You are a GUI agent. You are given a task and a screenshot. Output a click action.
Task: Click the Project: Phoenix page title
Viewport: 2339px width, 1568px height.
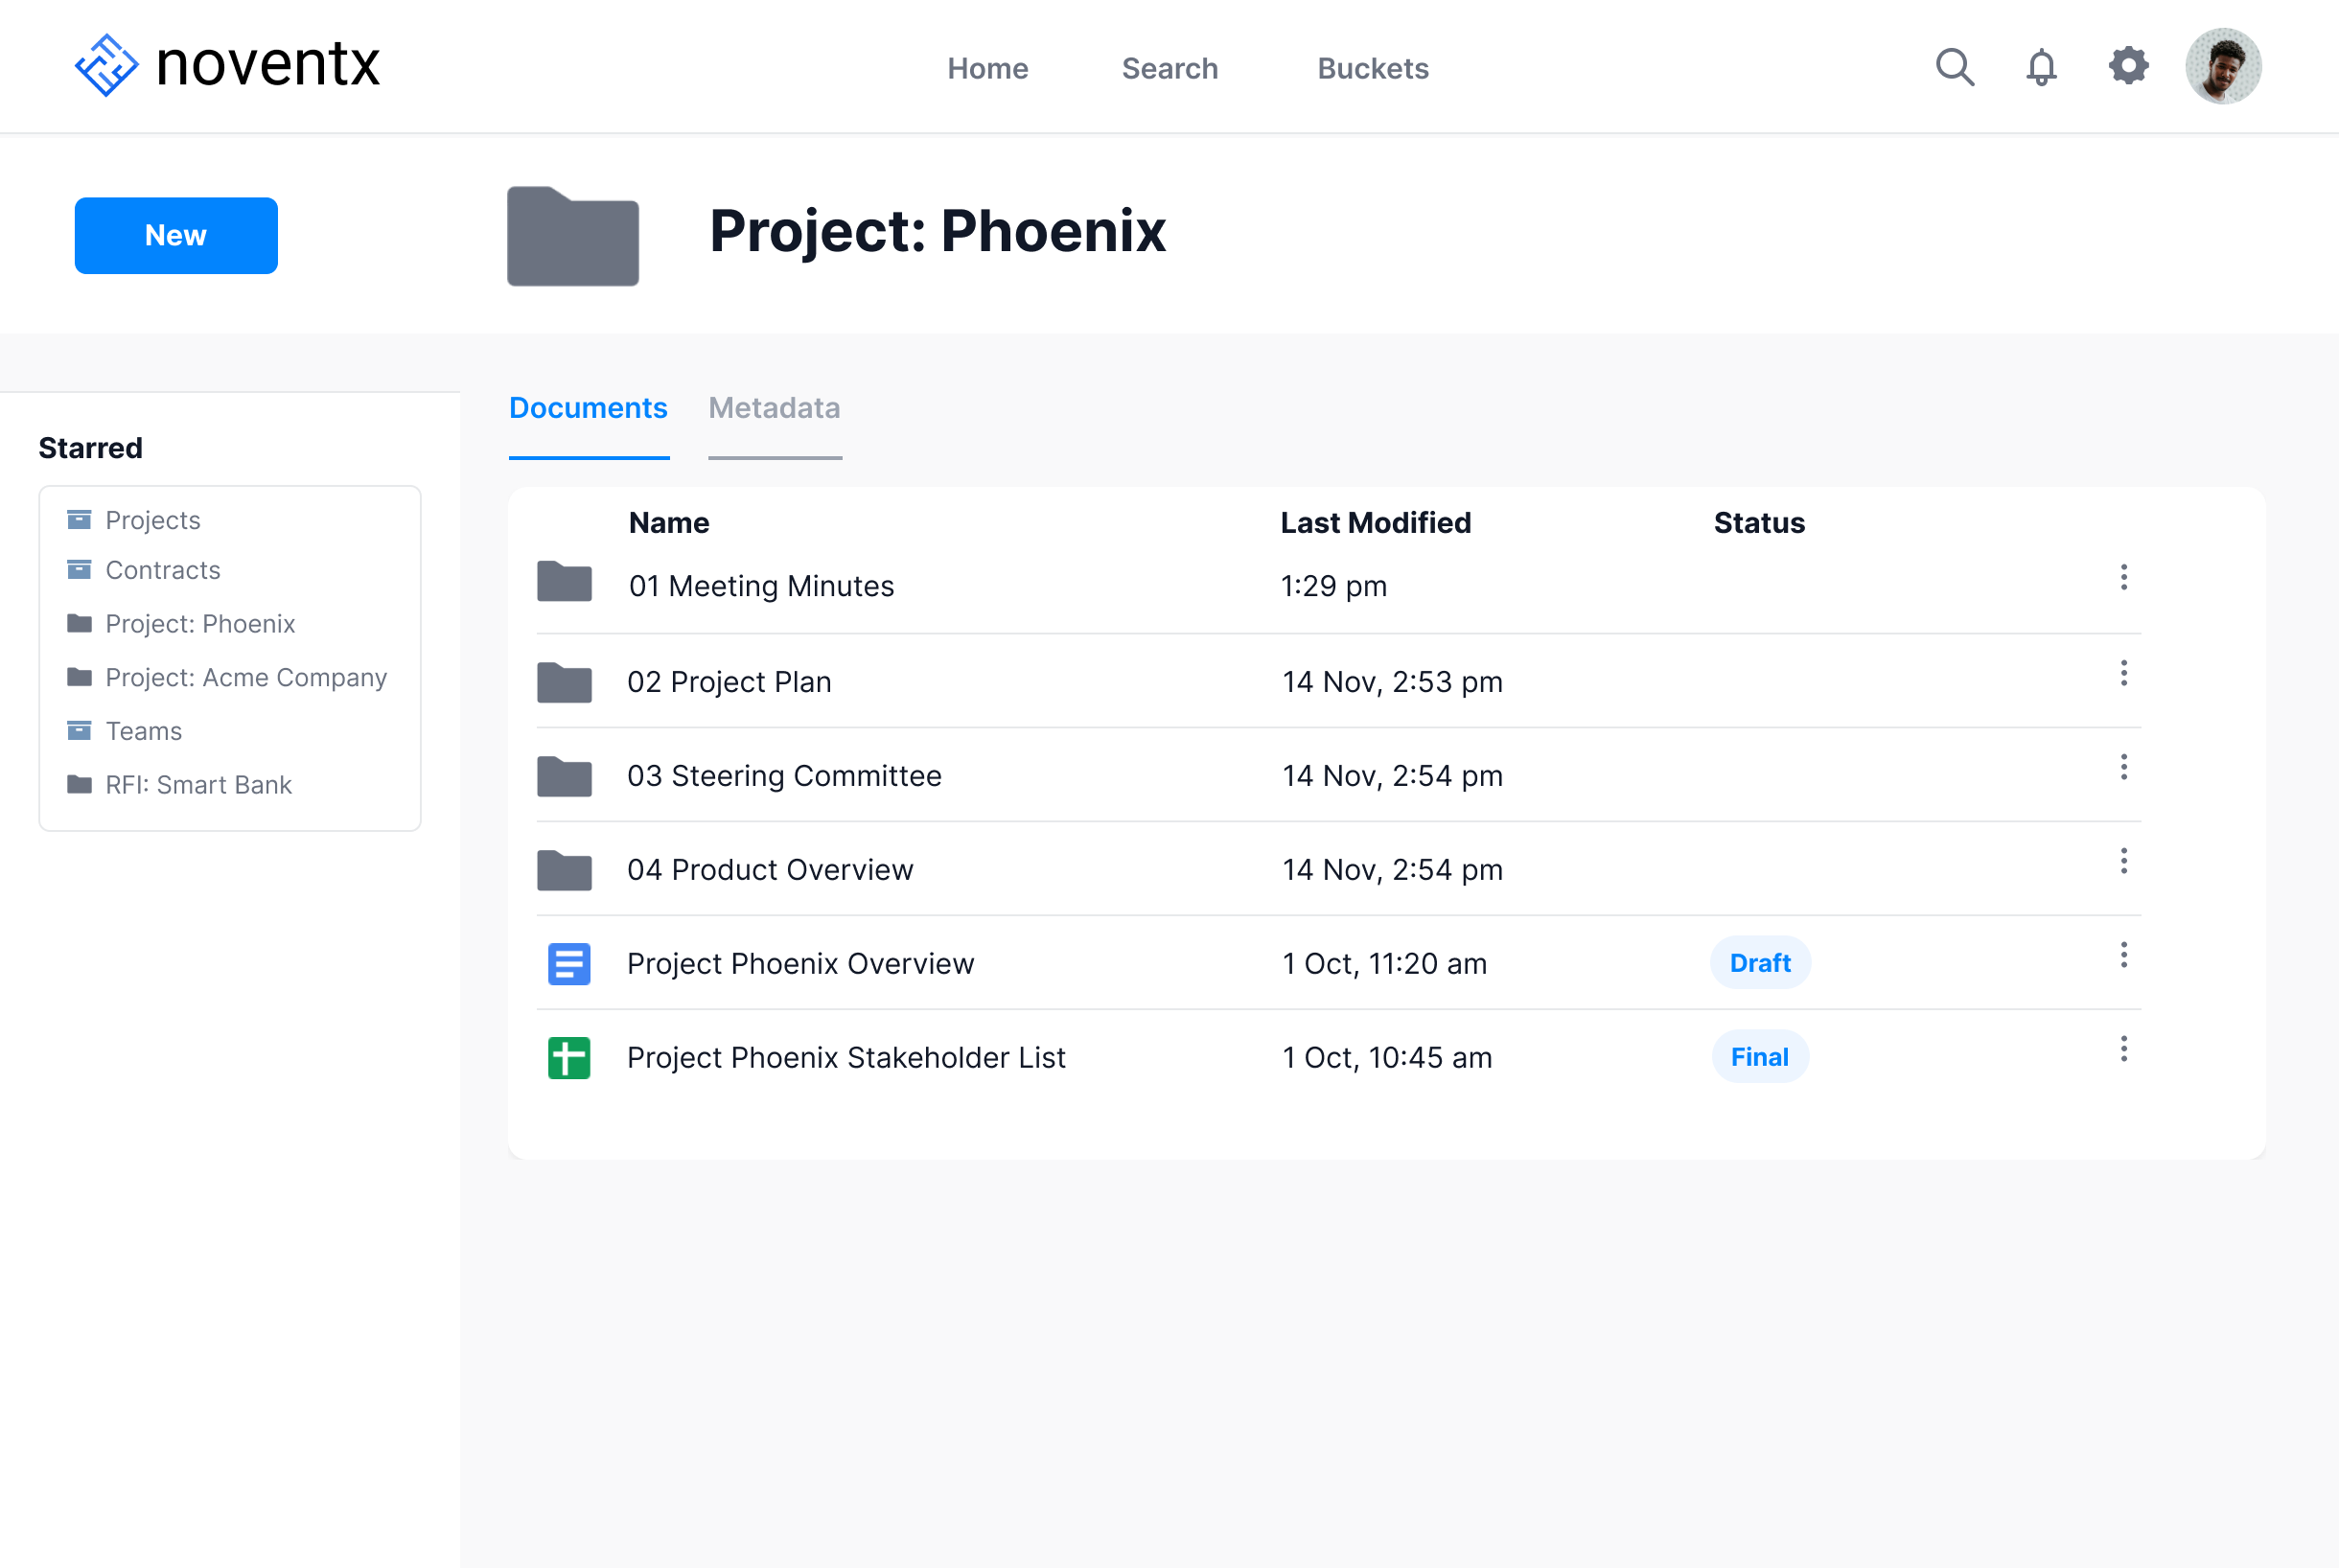[937, 231]
